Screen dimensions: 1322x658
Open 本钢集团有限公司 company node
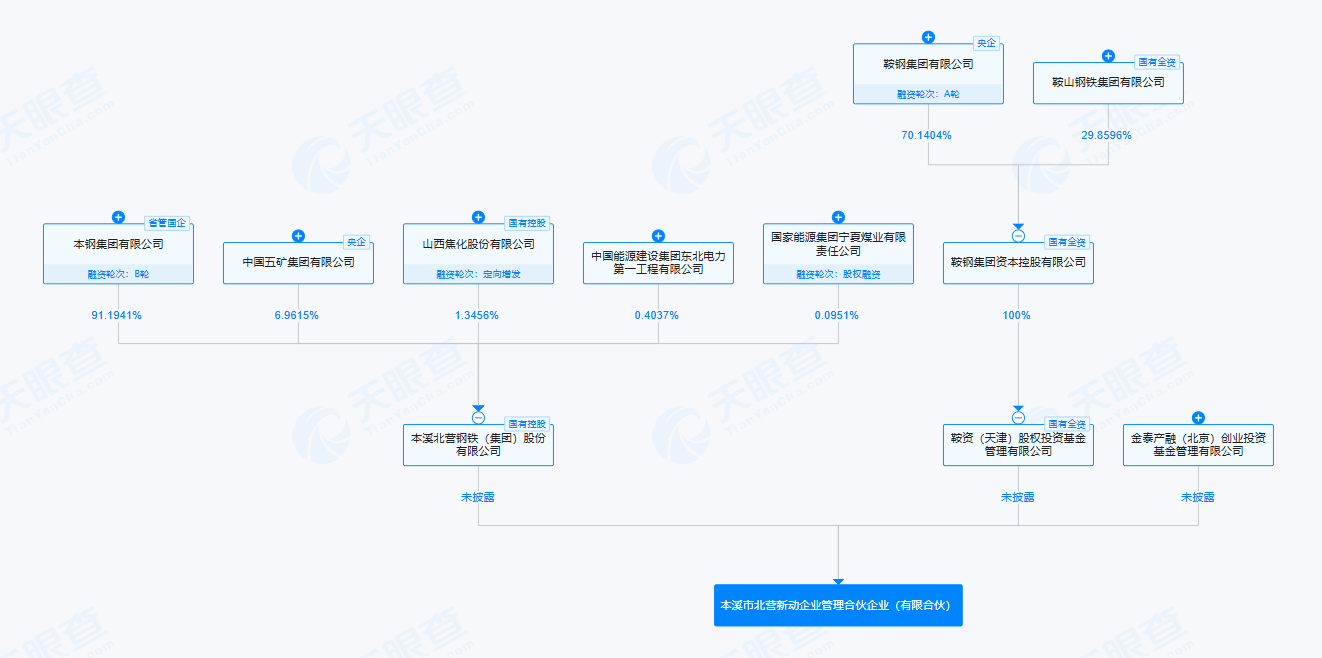(118, 254)
